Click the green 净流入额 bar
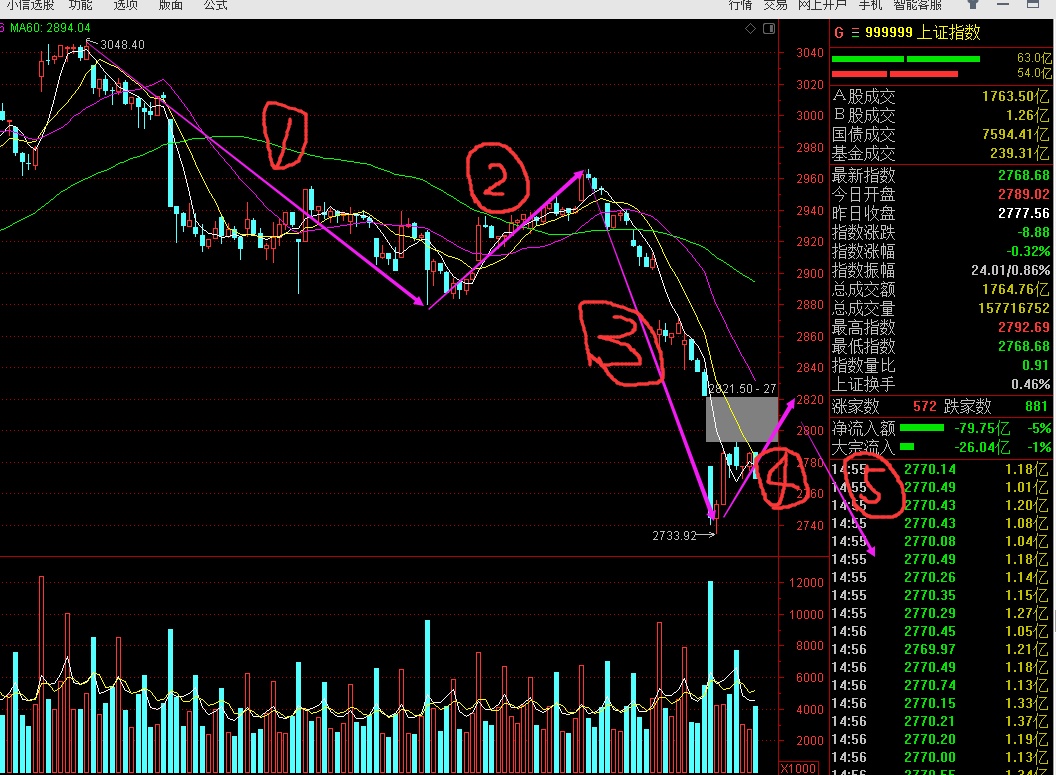Screen dimensions: 1056x775 [x=922, y=428]
